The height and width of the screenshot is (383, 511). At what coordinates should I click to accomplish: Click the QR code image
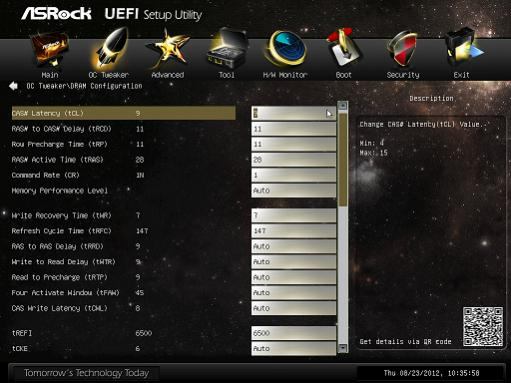coord(482,327)
